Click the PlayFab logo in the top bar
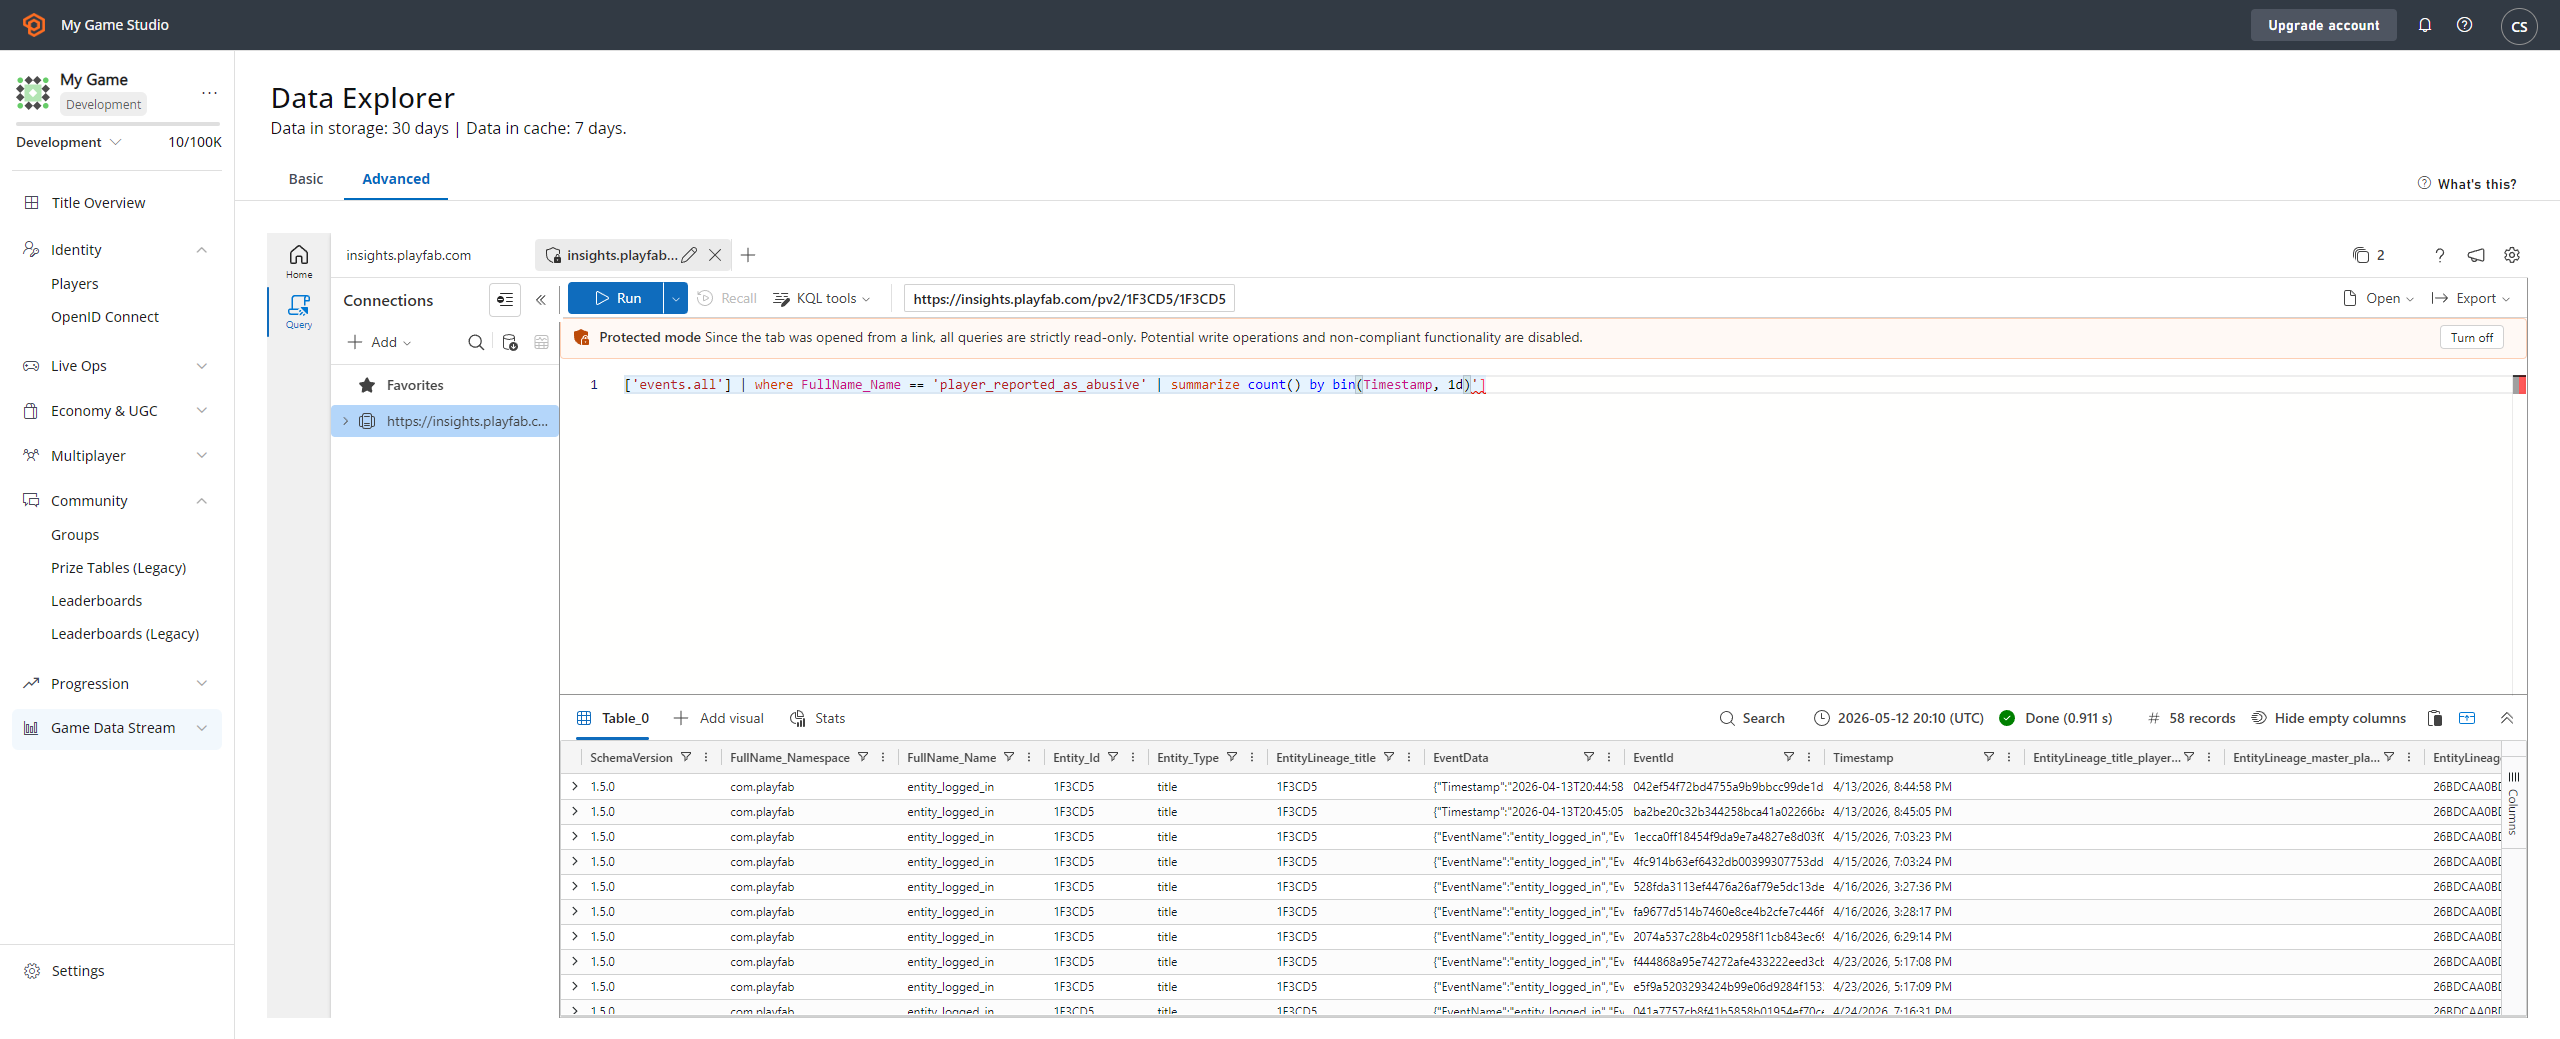Image resolution: width=2560 pixels, height=1039 pixels. (34, 25)
